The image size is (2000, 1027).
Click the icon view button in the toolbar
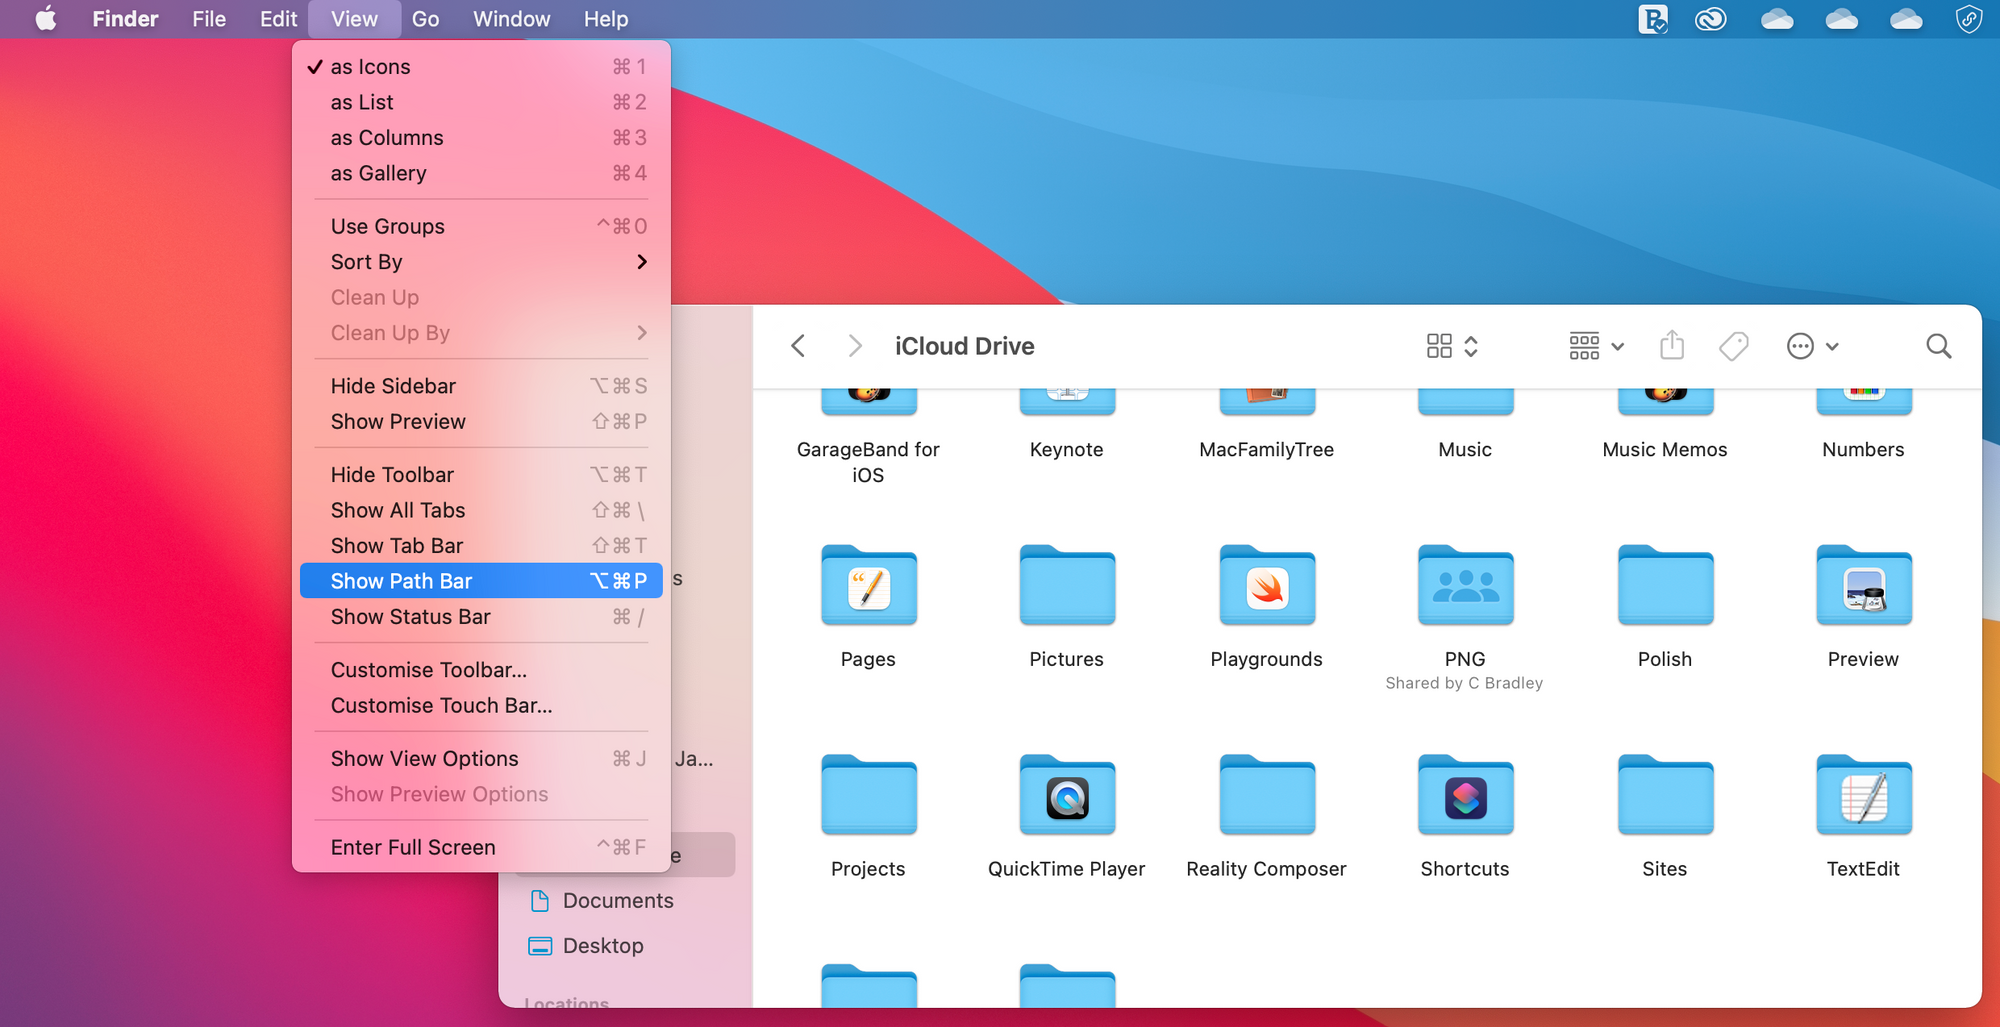click(1440, 346)
